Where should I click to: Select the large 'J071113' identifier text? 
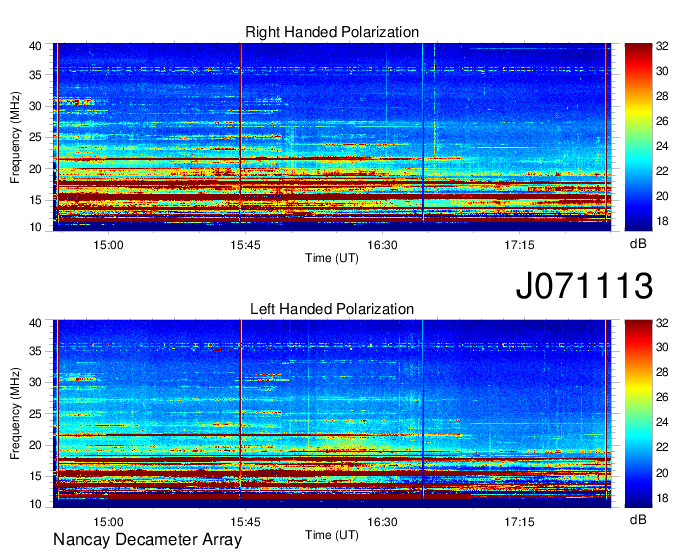click(x=584, y=285)
